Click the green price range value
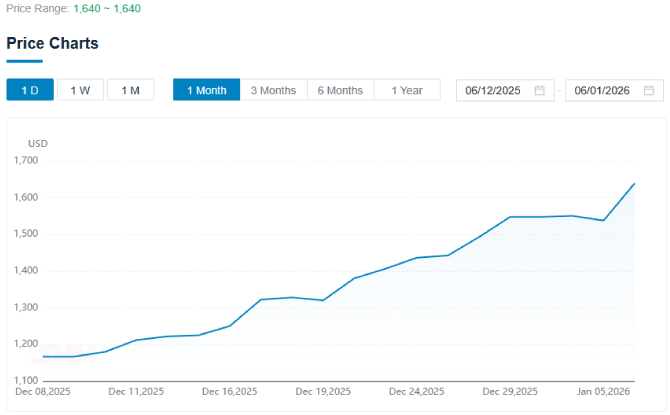Viewport: 670px width, 415px height. (x=107, y=8)
